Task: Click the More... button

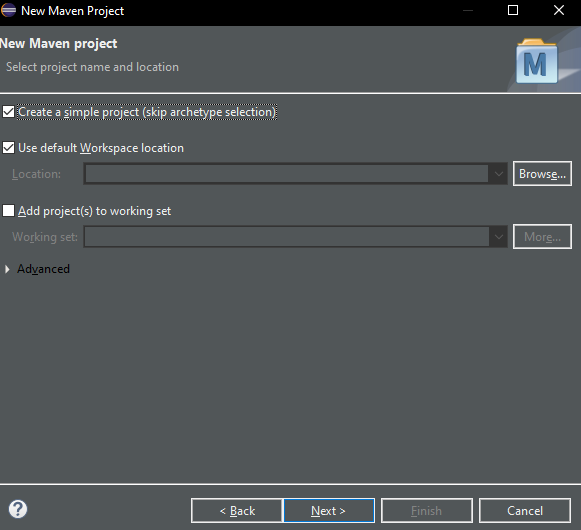Action: 542,236
